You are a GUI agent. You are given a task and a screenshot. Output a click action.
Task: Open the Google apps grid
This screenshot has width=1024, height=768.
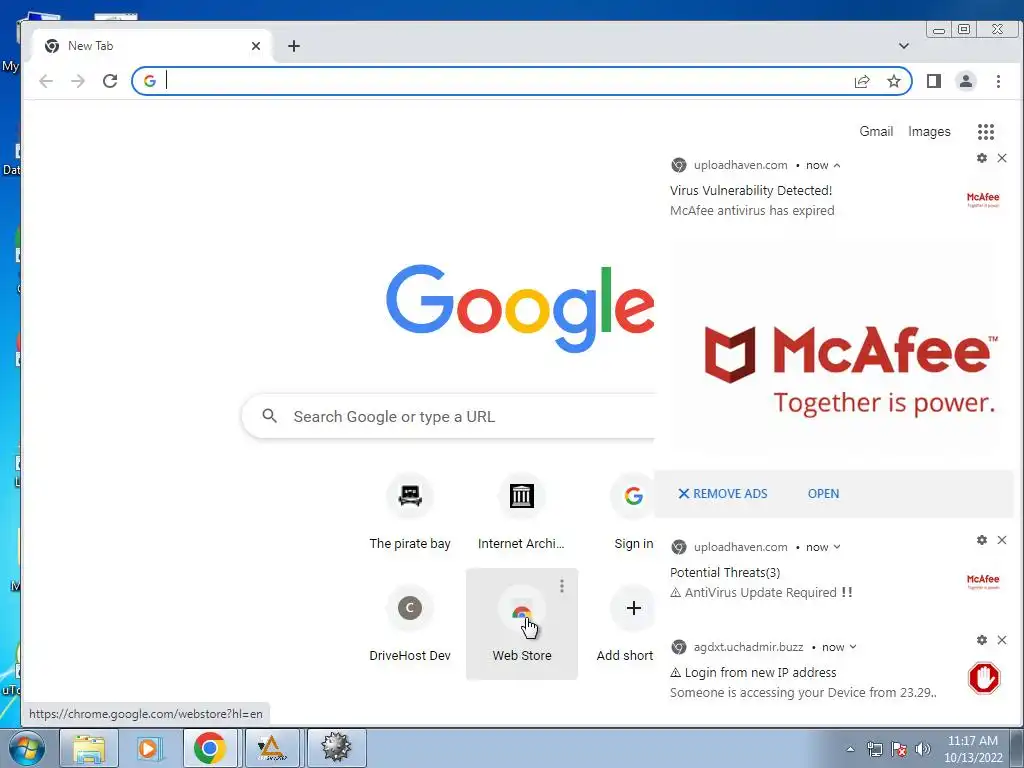coord(986,132)
